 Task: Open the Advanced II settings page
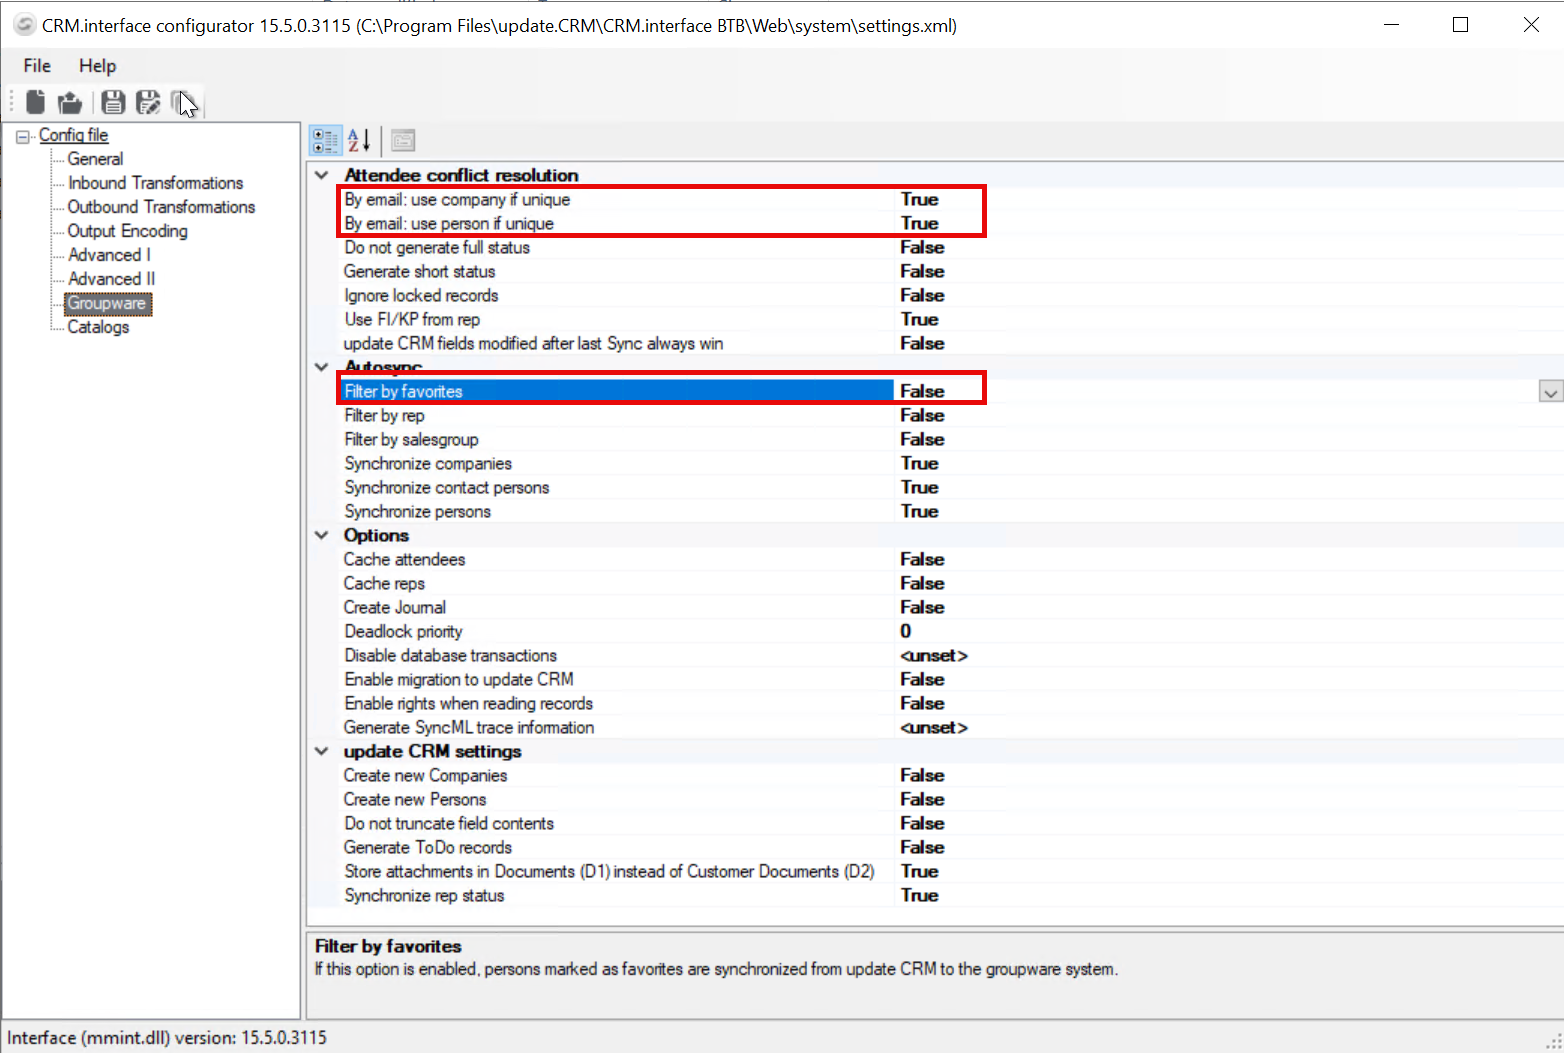(x=111, y=279)
